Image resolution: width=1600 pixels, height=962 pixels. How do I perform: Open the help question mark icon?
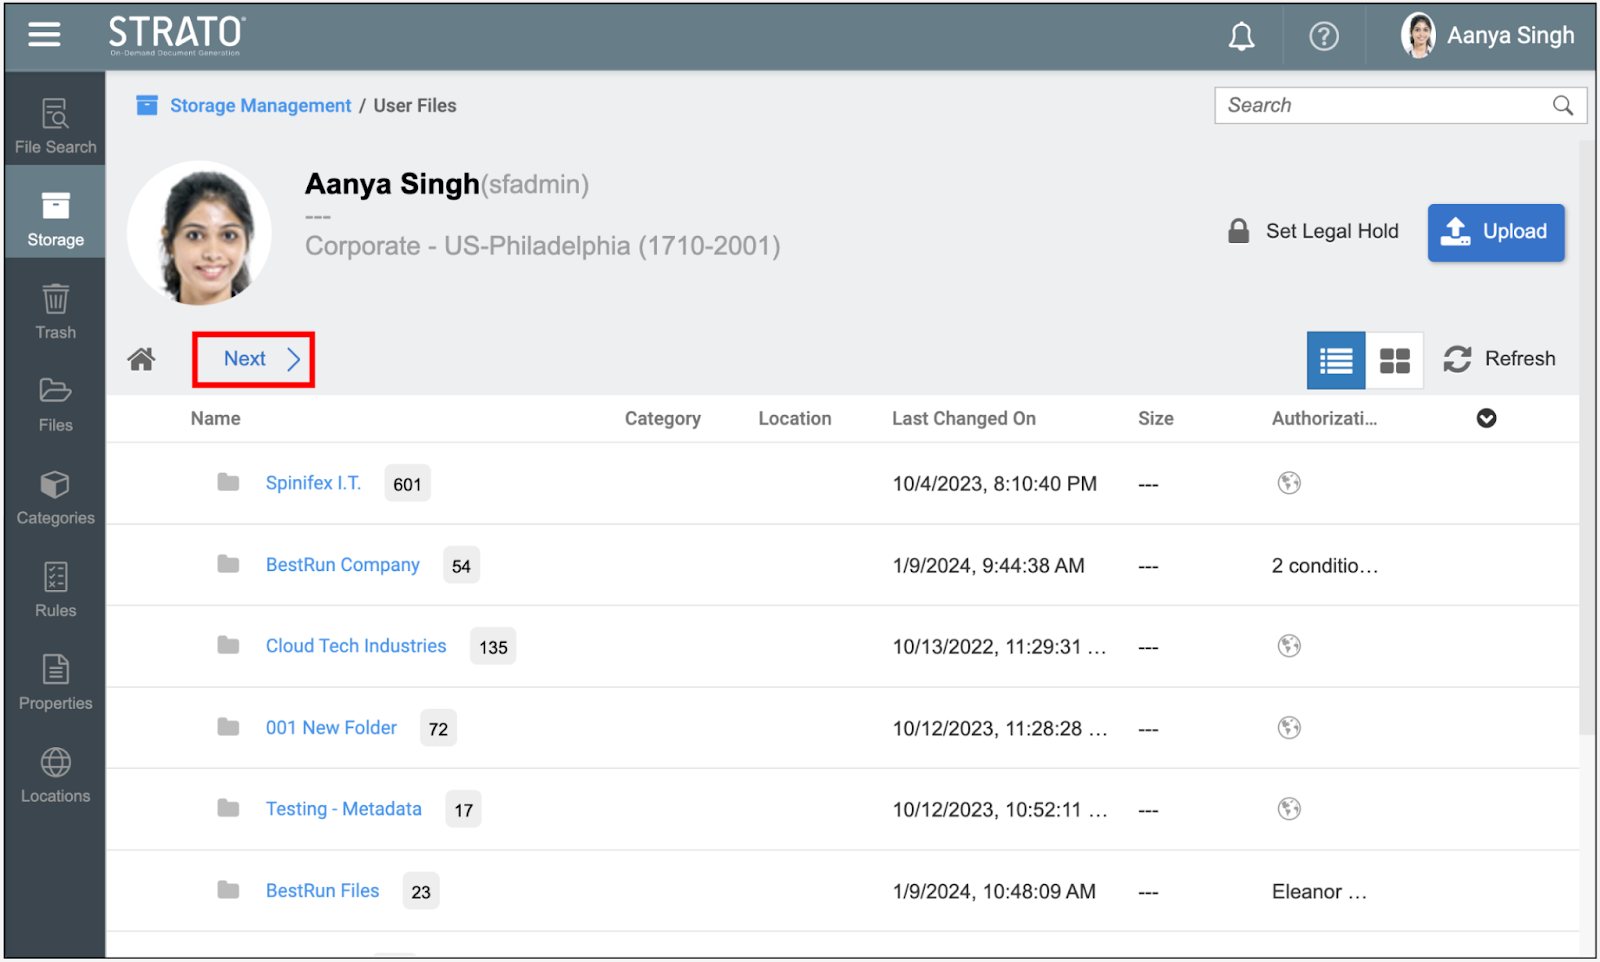[1323, 37]
